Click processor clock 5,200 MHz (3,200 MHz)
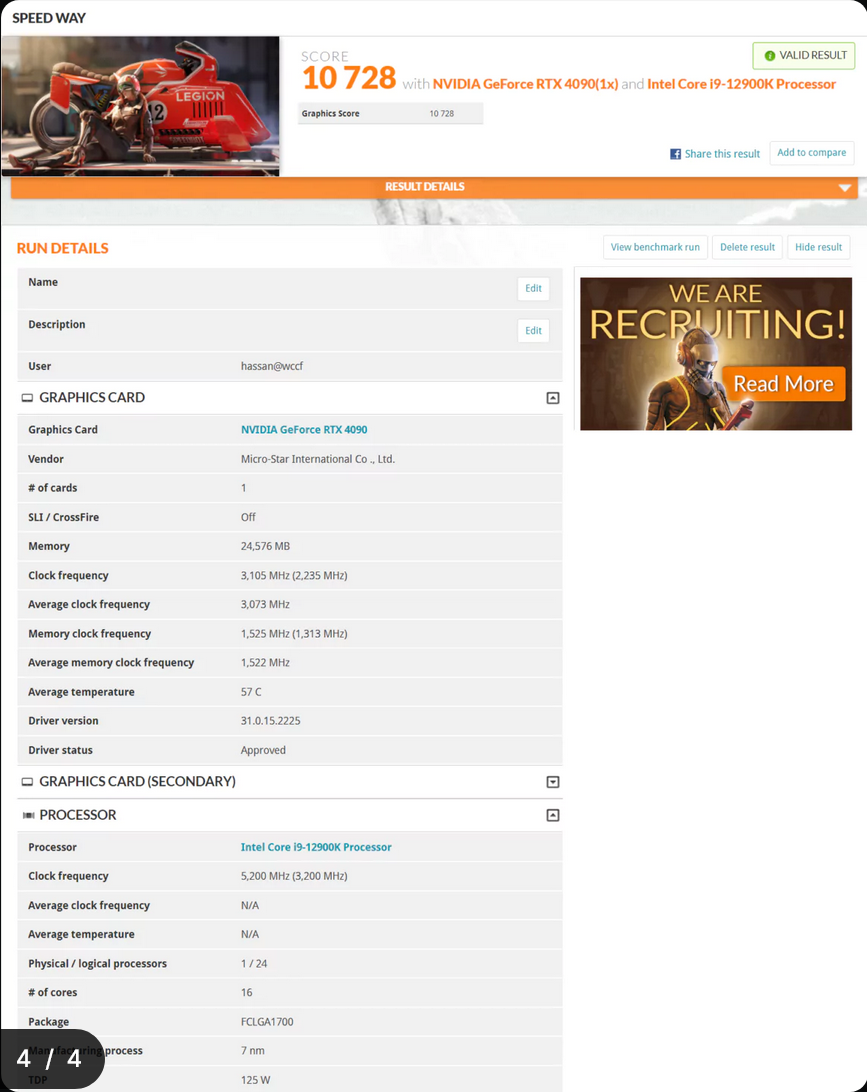This screenshot has height=1092, width=867. pos(294,876)
